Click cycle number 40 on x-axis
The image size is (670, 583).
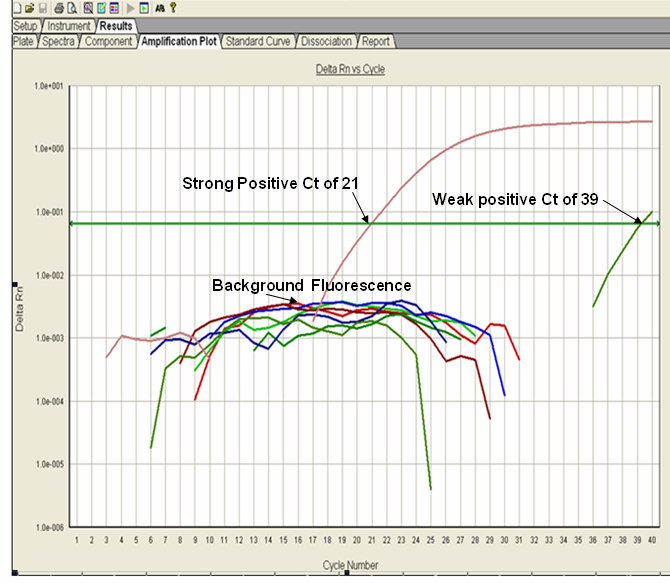[x=652, y=540]
